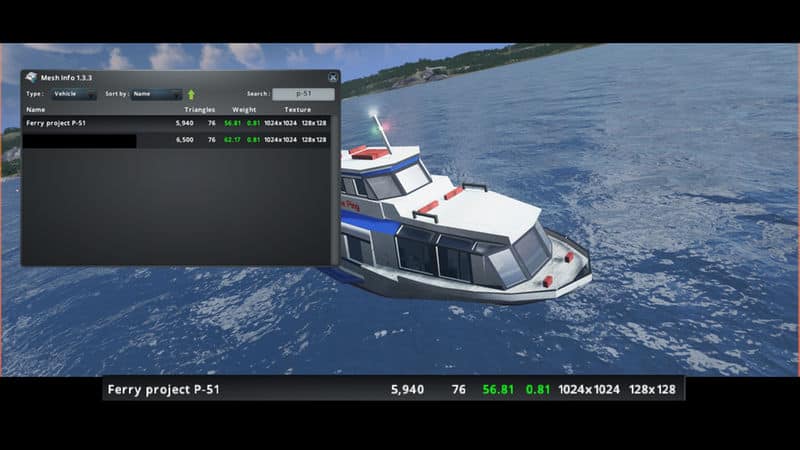This screenshot has width=800, height=450.
Task: Click the 5,940 triangle count in the list
Action: pyautogui.click(x=184, y=123)
